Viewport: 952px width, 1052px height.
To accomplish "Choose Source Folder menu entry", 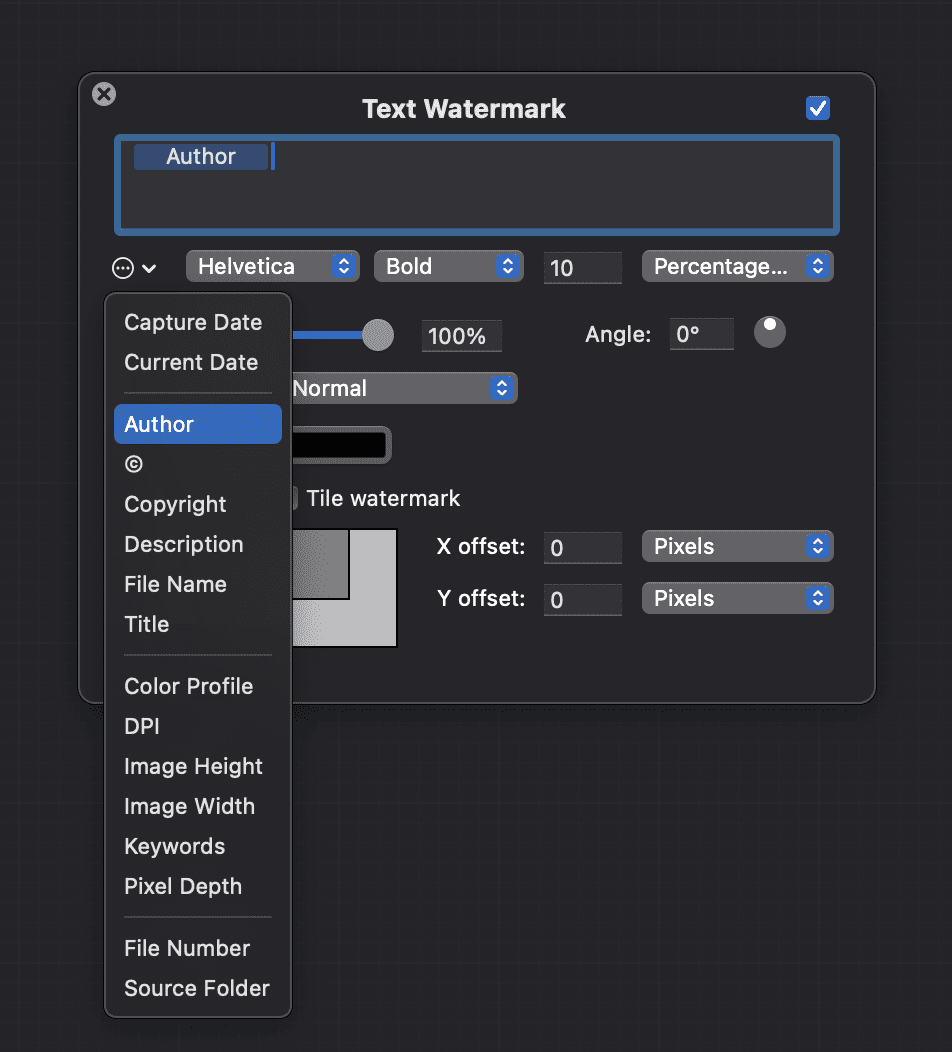I will (197, 989).
